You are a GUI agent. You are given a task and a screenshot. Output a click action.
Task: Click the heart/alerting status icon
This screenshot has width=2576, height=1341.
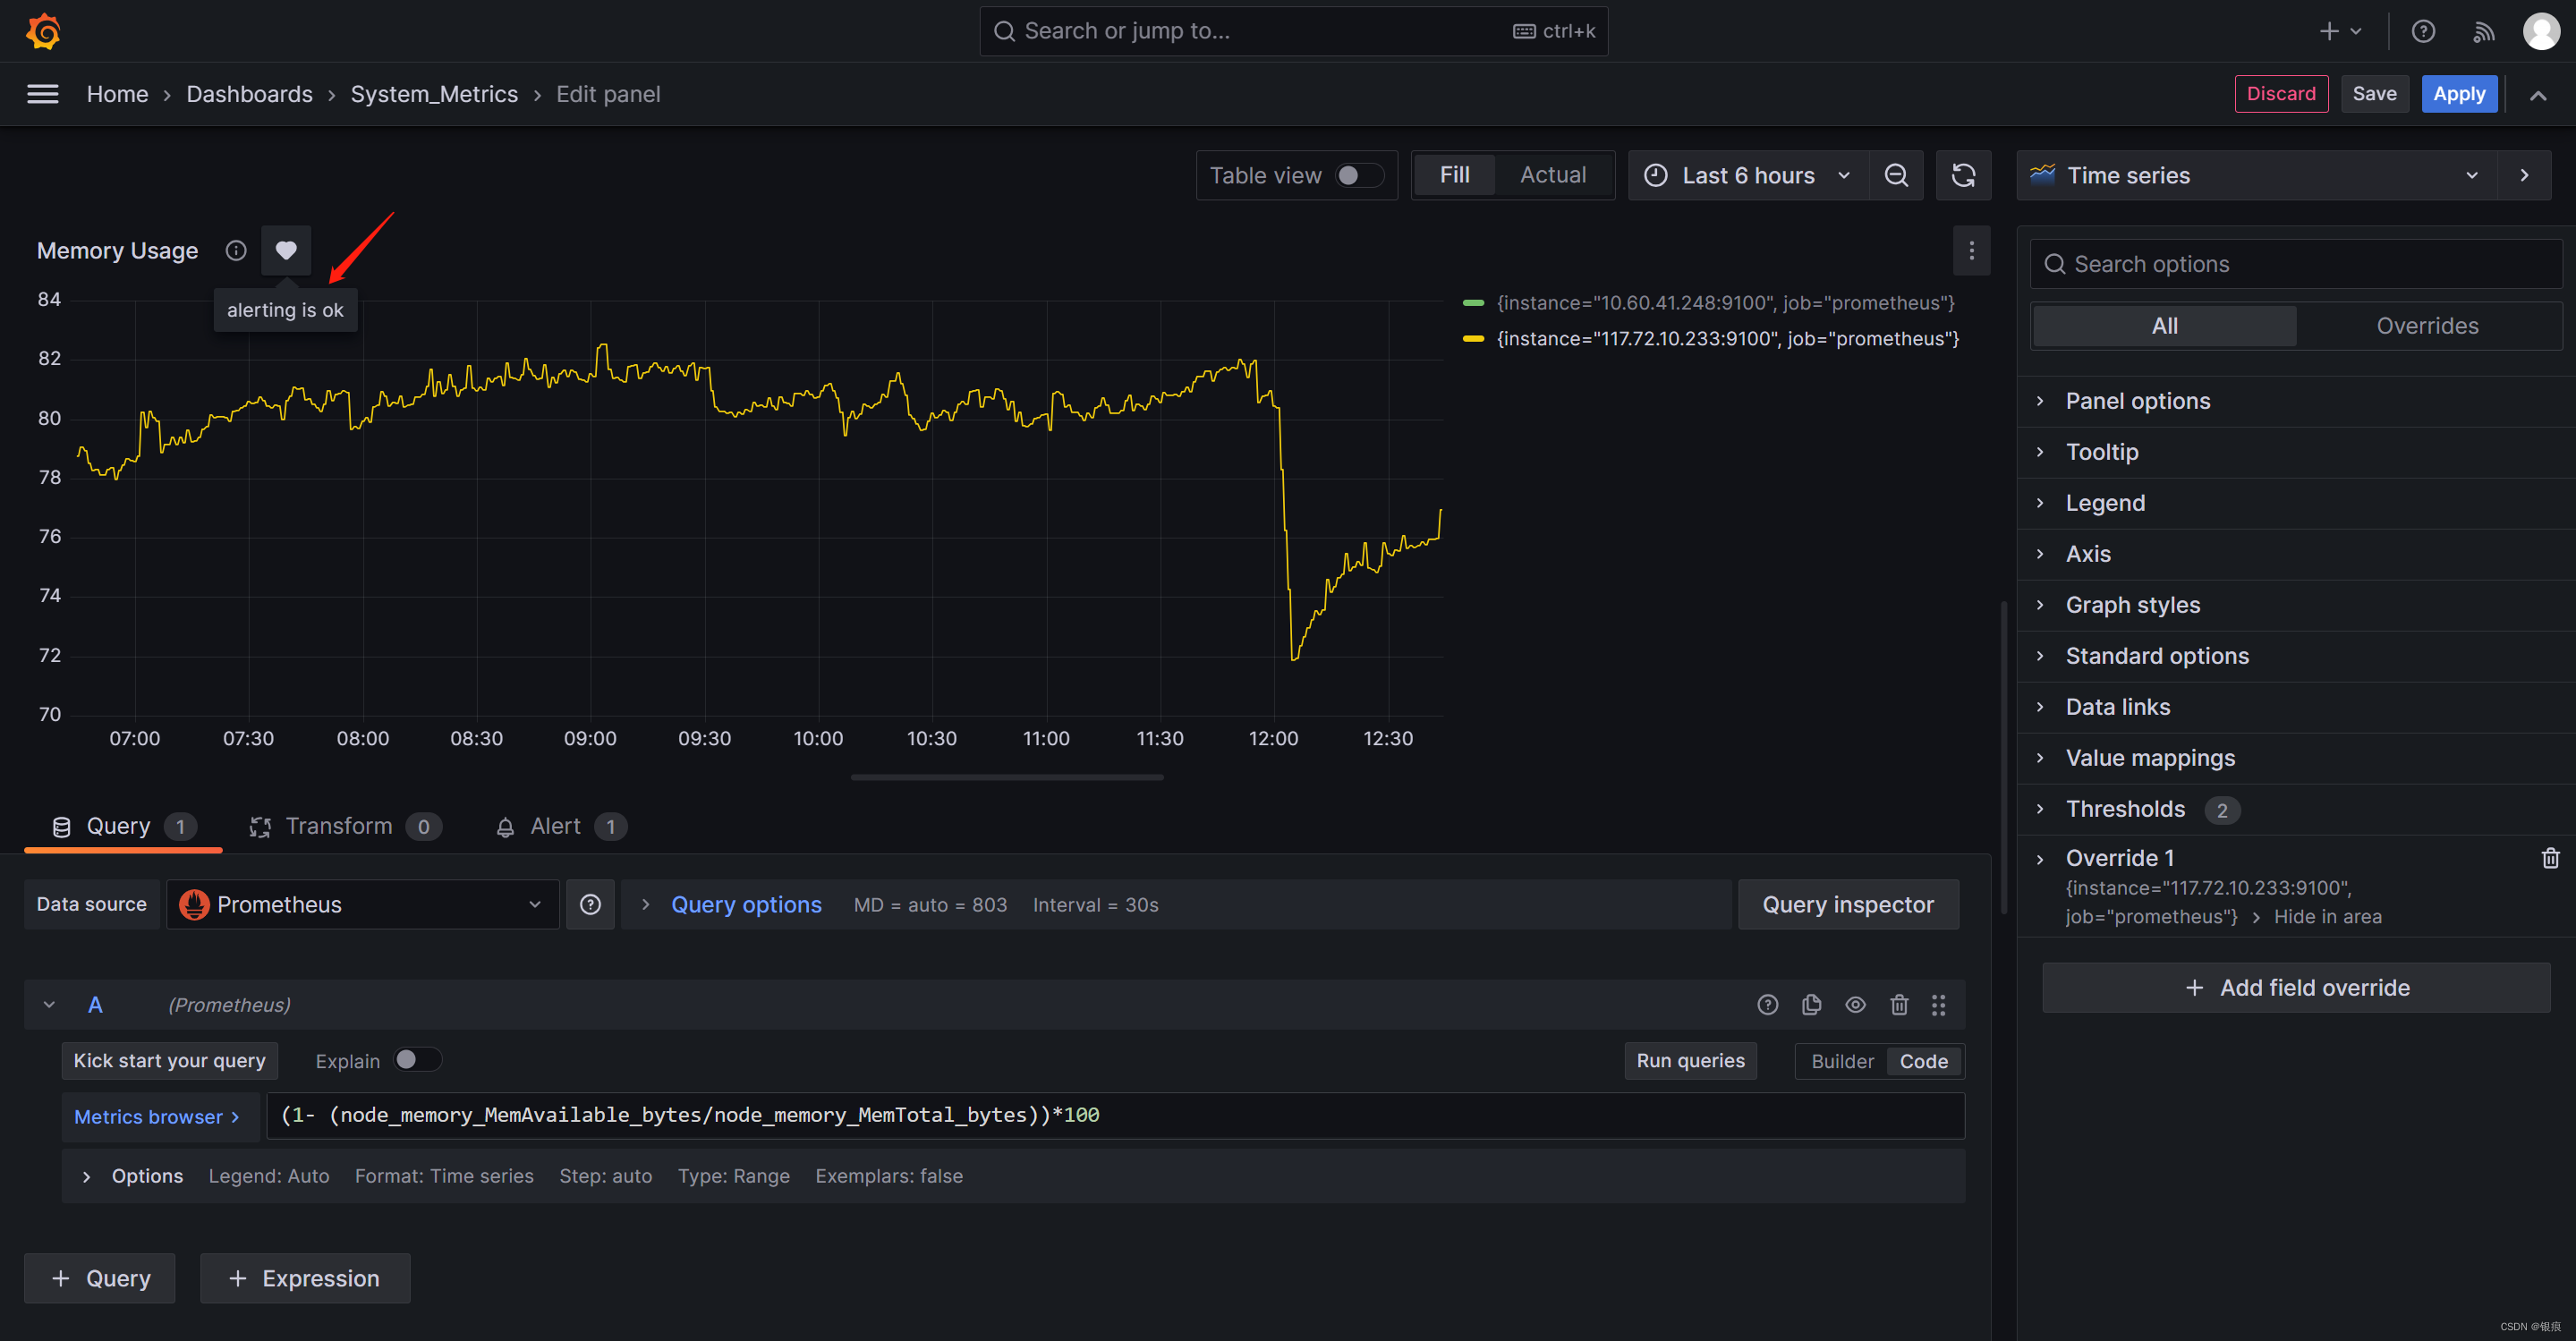click(285, 250)
